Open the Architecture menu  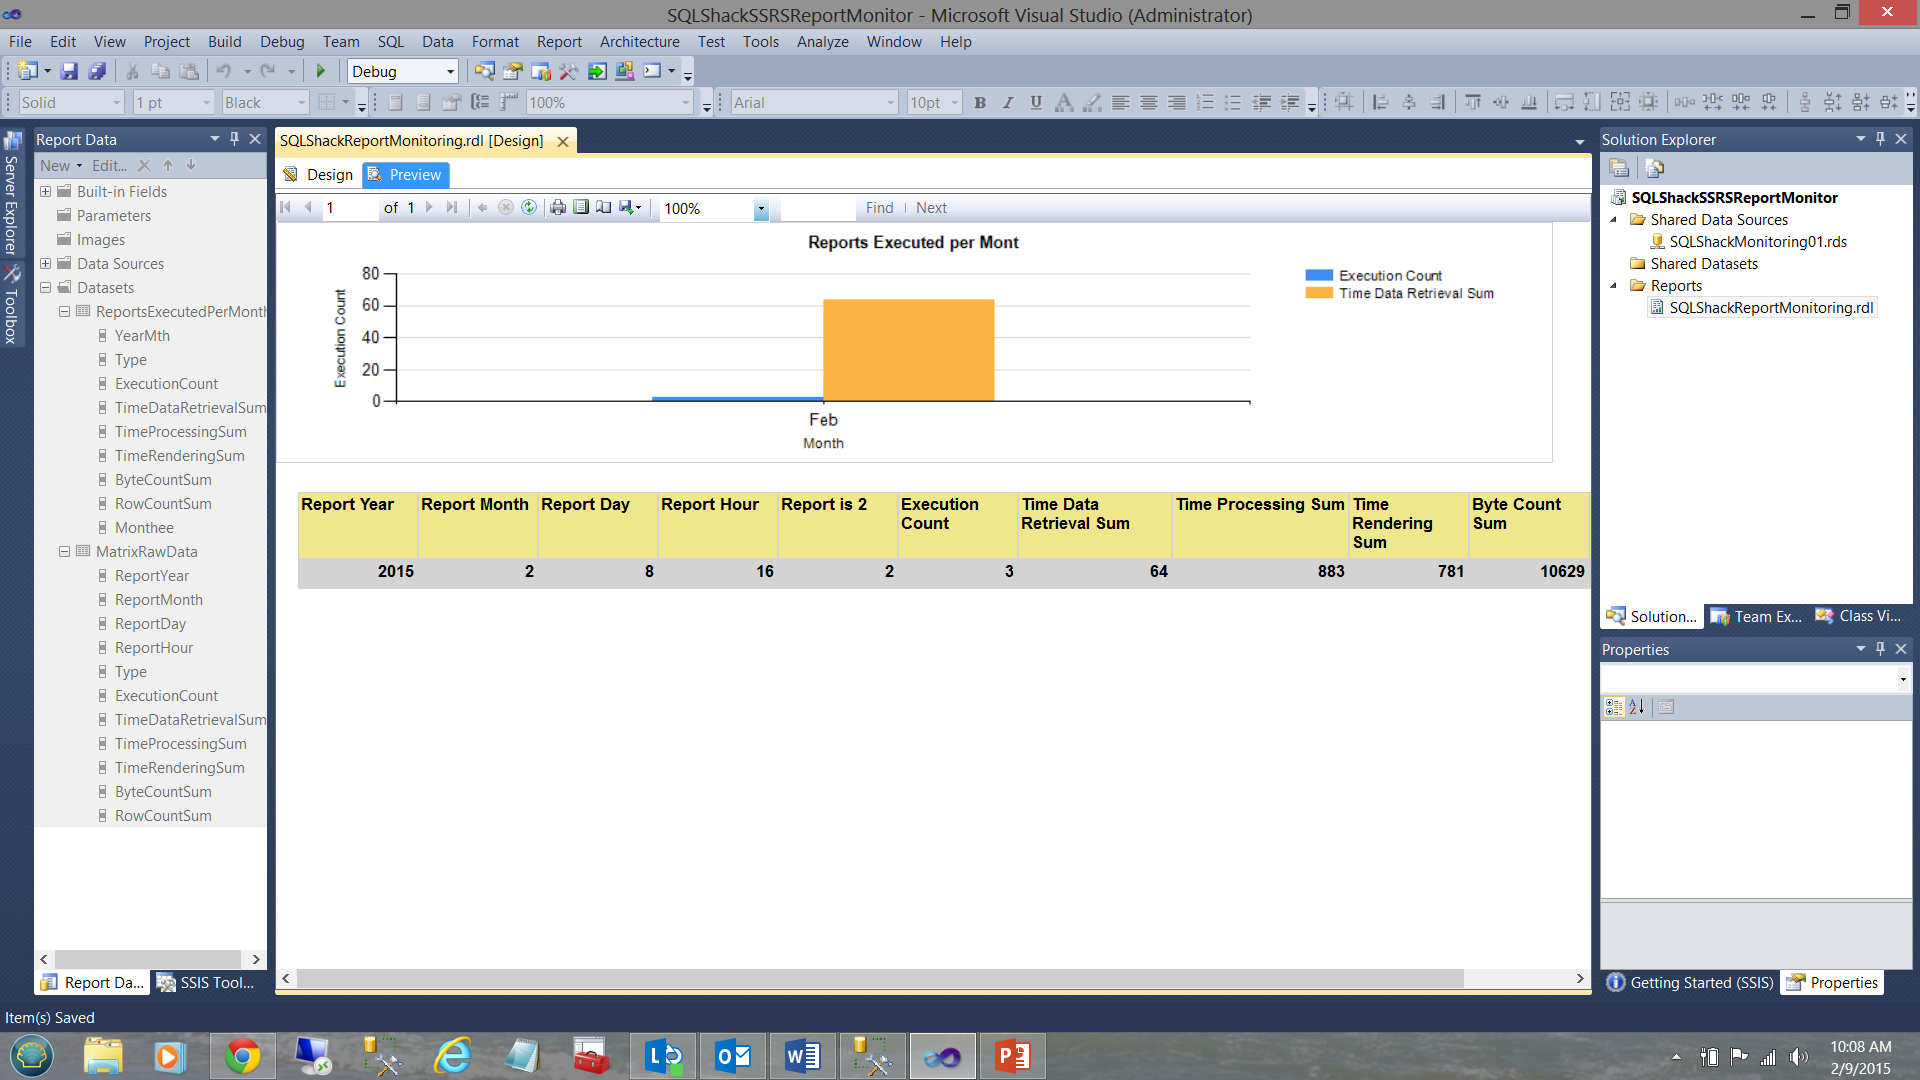(x=639, y=42)
